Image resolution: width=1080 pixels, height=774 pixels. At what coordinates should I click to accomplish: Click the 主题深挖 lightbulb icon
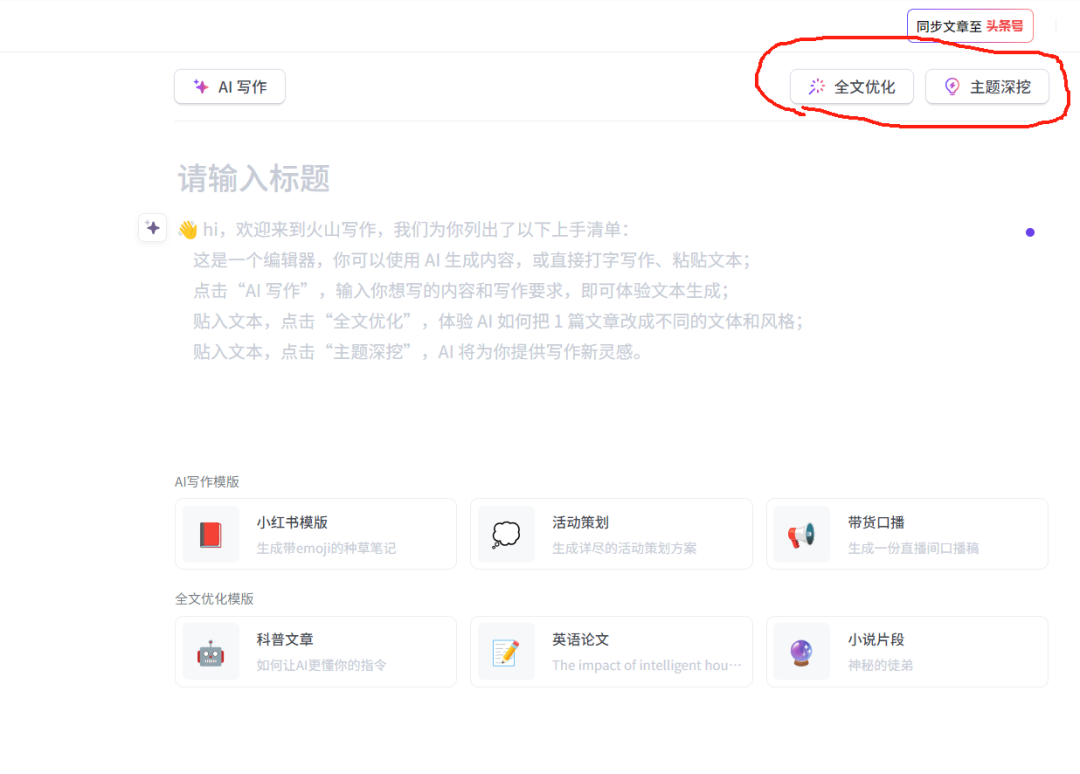click(x=953, y=86)
